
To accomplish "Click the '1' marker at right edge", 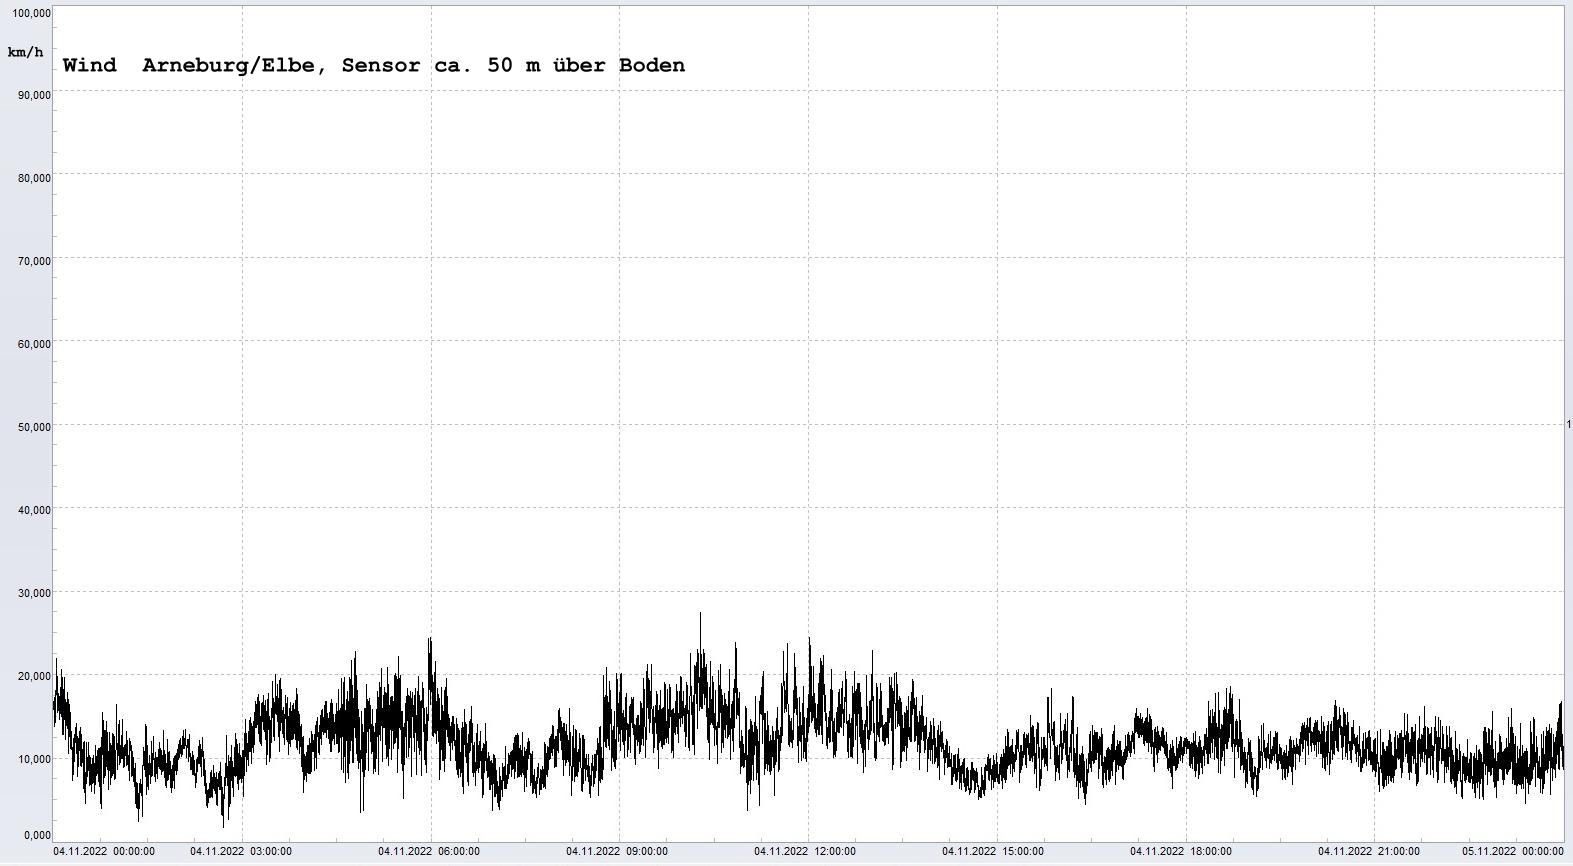I will point(1568,425).
